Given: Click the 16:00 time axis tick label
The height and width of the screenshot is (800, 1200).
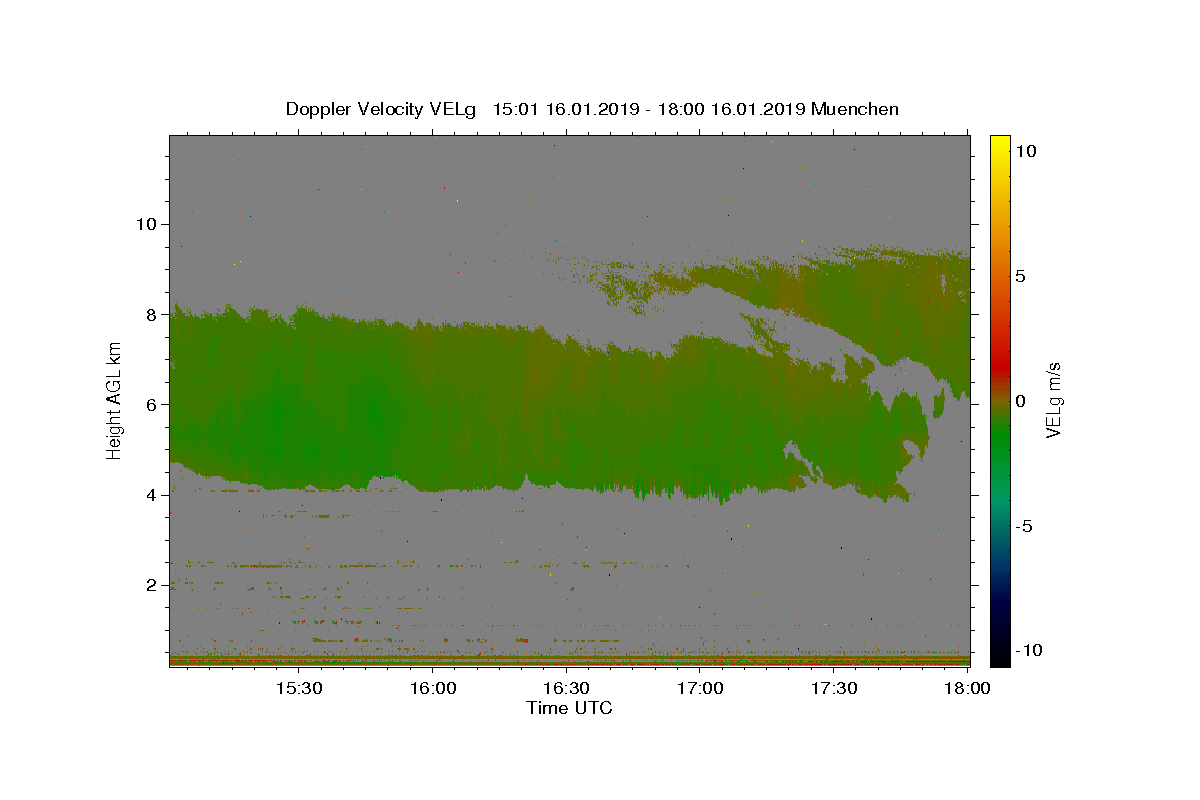Looking at the screenshot, I should 433,689.
